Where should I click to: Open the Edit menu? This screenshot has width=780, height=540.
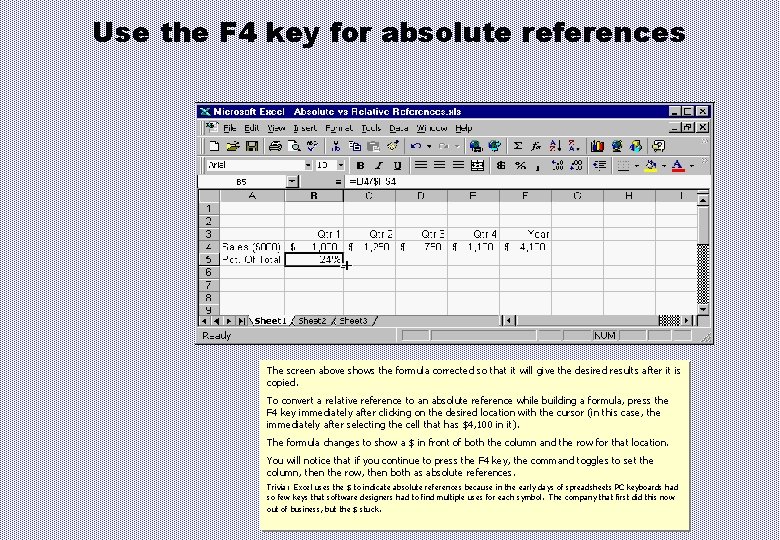(252, 128)
